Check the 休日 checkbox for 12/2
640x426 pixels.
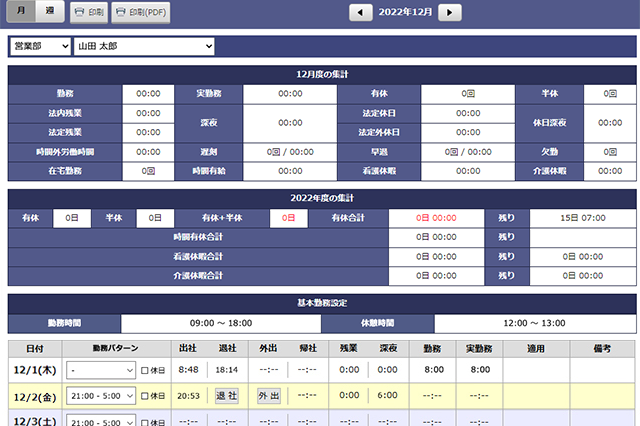(x=146, y=395)
